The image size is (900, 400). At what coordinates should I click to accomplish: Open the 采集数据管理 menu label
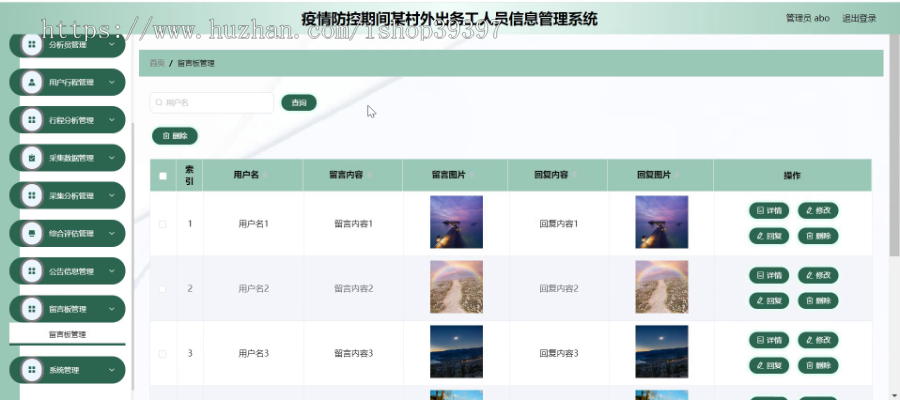click(x=71, y=158)
